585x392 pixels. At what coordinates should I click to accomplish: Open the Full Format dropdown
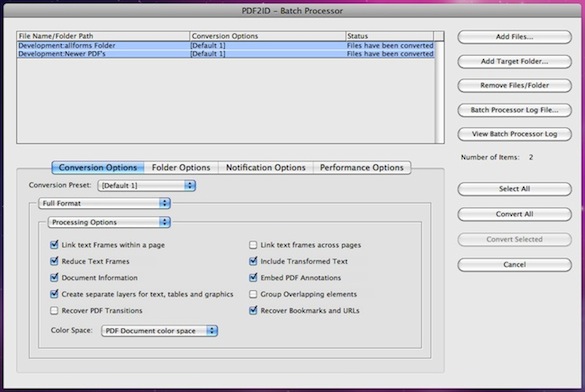coord(104,203)
